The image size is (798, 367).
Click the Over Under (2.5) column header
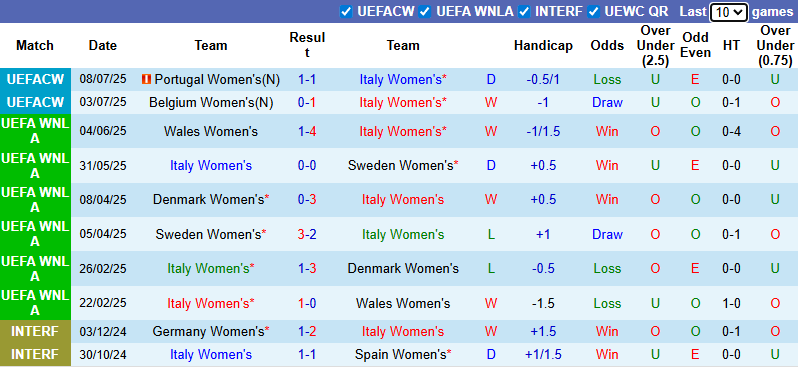click(x=655, y=45)
